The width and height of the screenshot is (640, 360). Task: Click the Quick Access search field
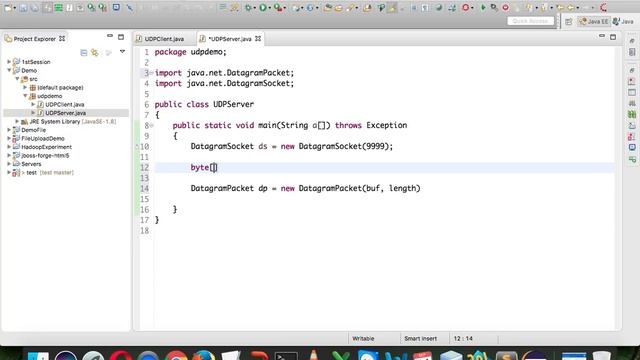click(530, 21)
